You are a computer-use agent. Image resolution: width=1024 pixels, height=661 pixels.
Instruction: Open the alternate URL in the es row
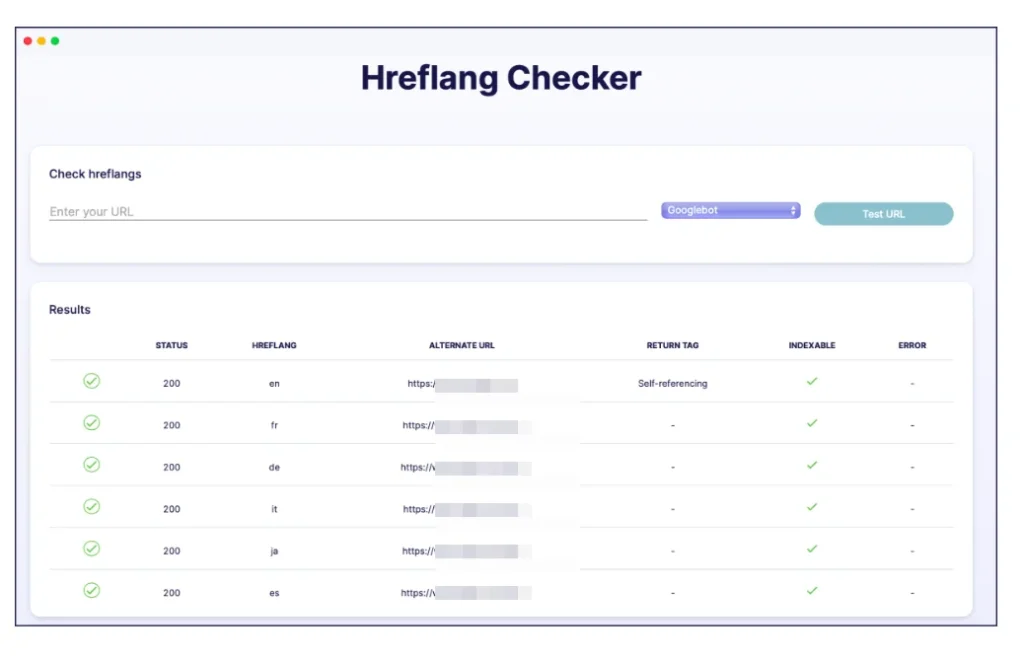tap(466, 593)
